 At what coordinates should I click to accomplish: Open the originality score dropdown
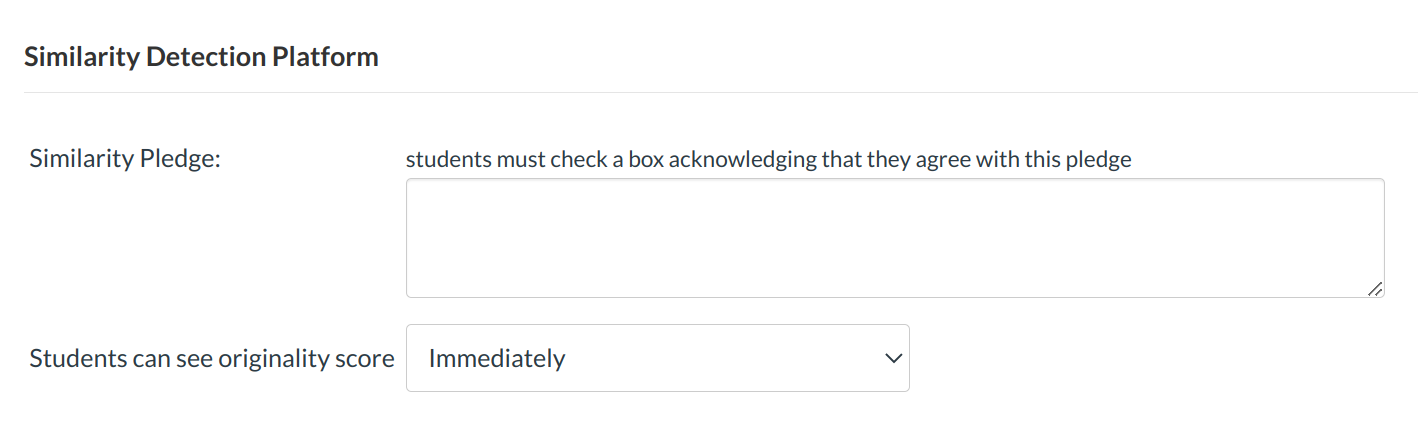pyautogui.click(x=657, y=358)
